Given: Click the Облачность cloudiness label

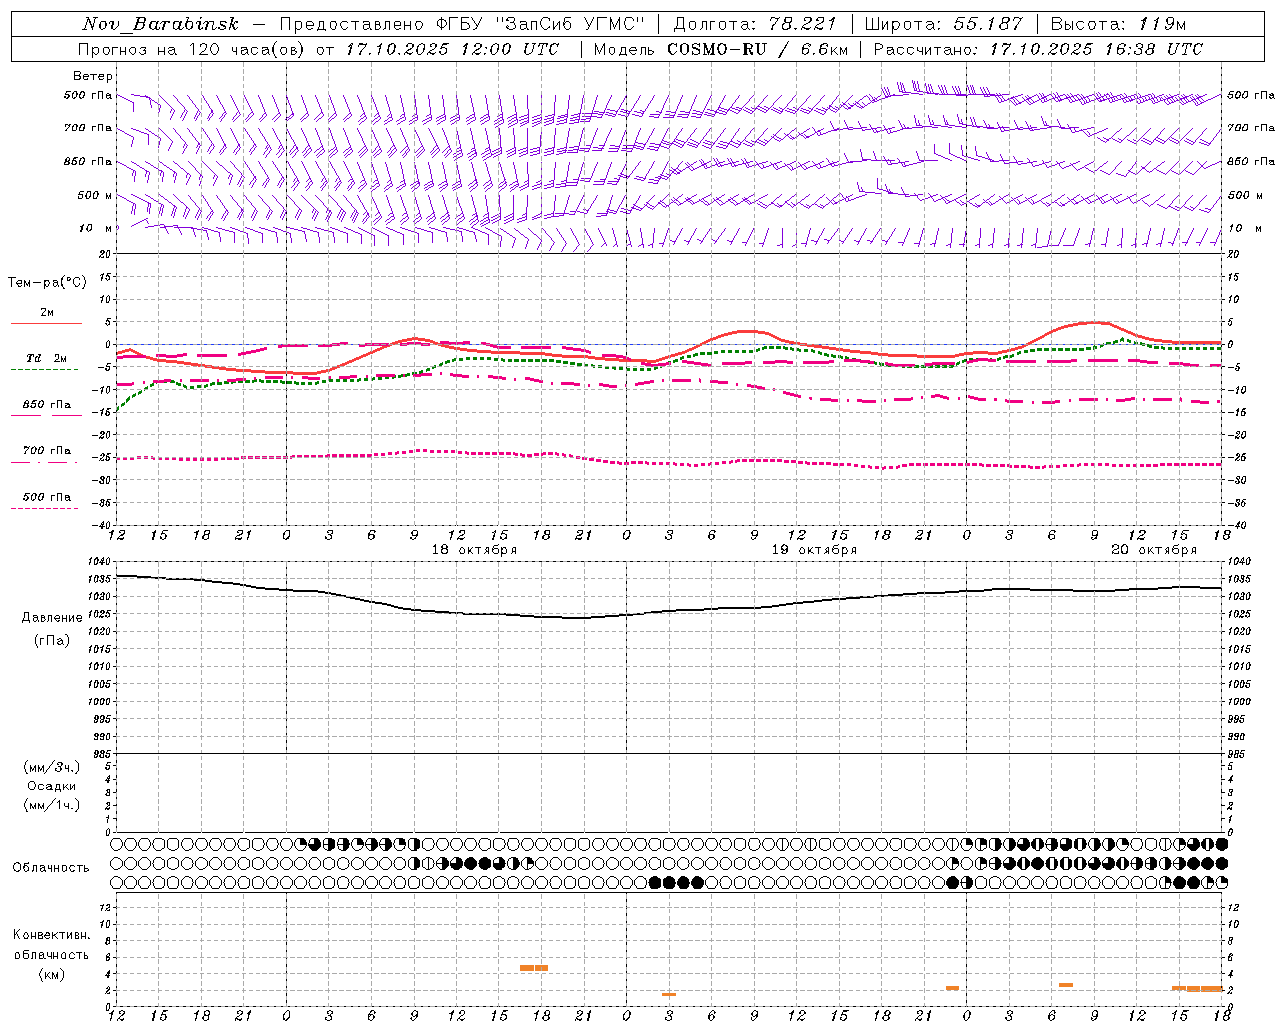Looking at the screenshot, I should tap(51, 868).
